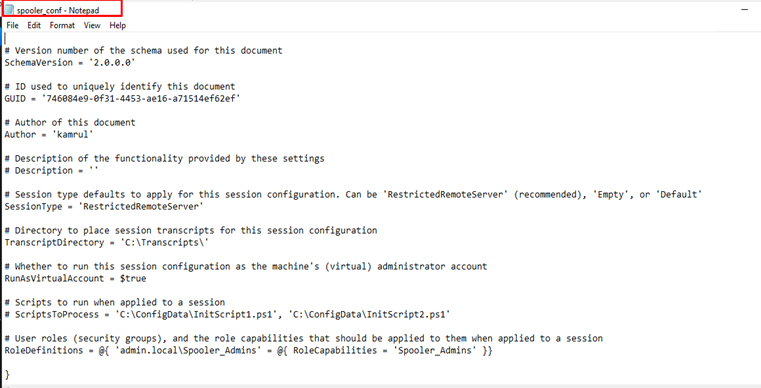Open the View menu
761x388 pixels.
pyautogui.click(x=92, y=25)
